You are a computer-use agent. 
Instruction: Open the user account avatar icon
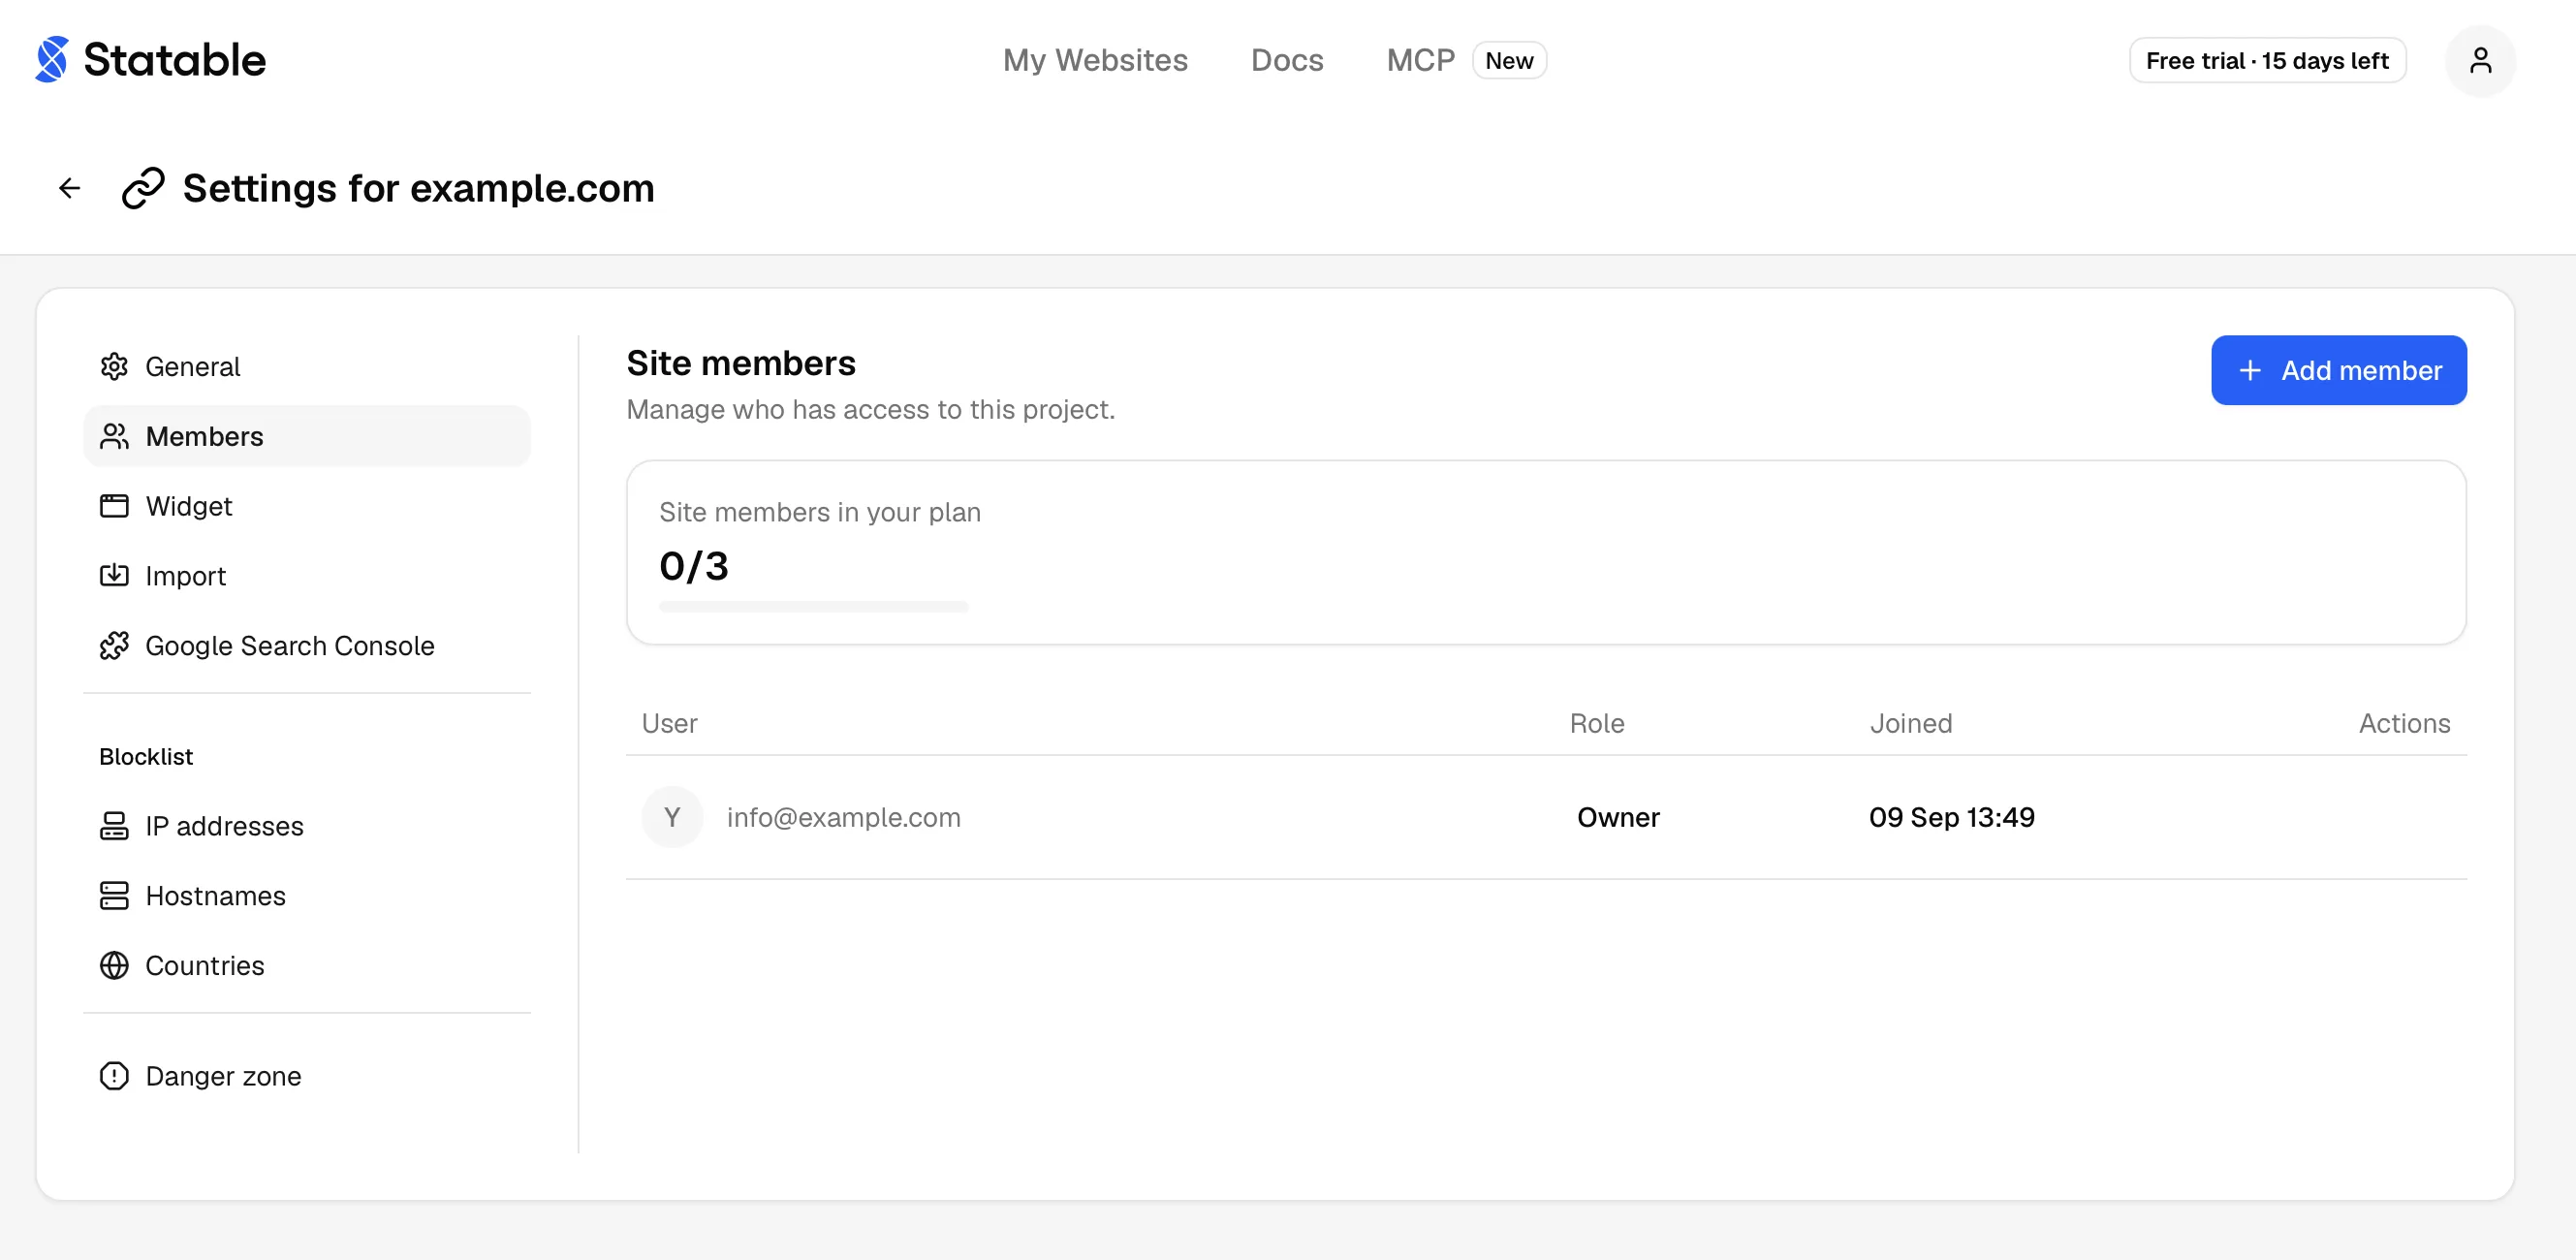[x=2480, y=61]
